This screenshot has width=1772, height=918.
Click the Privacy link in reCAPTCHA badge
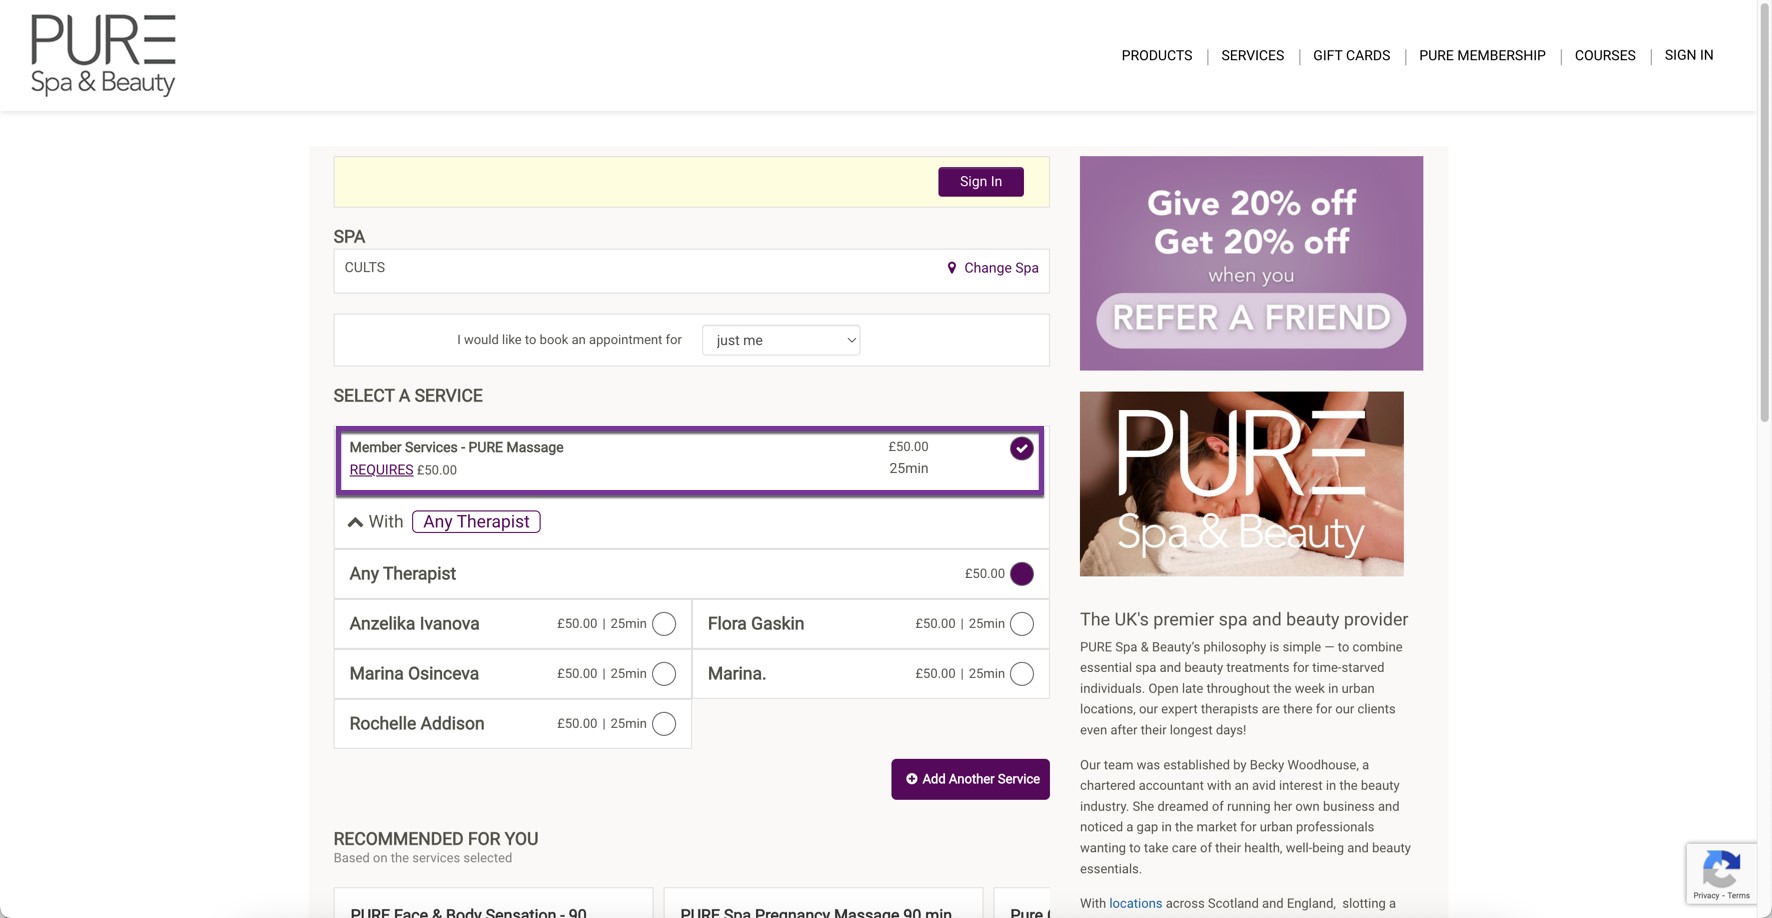[1705, 896]
